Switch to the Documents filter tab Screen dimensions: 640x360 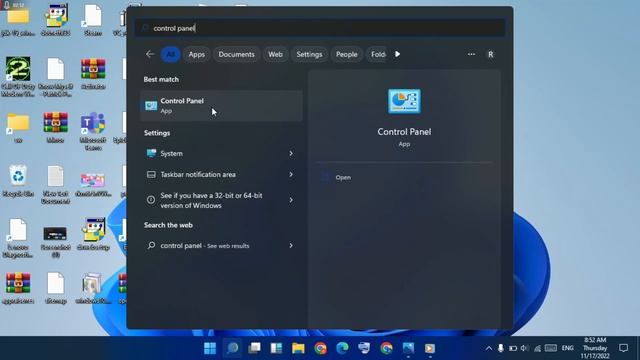236,54
